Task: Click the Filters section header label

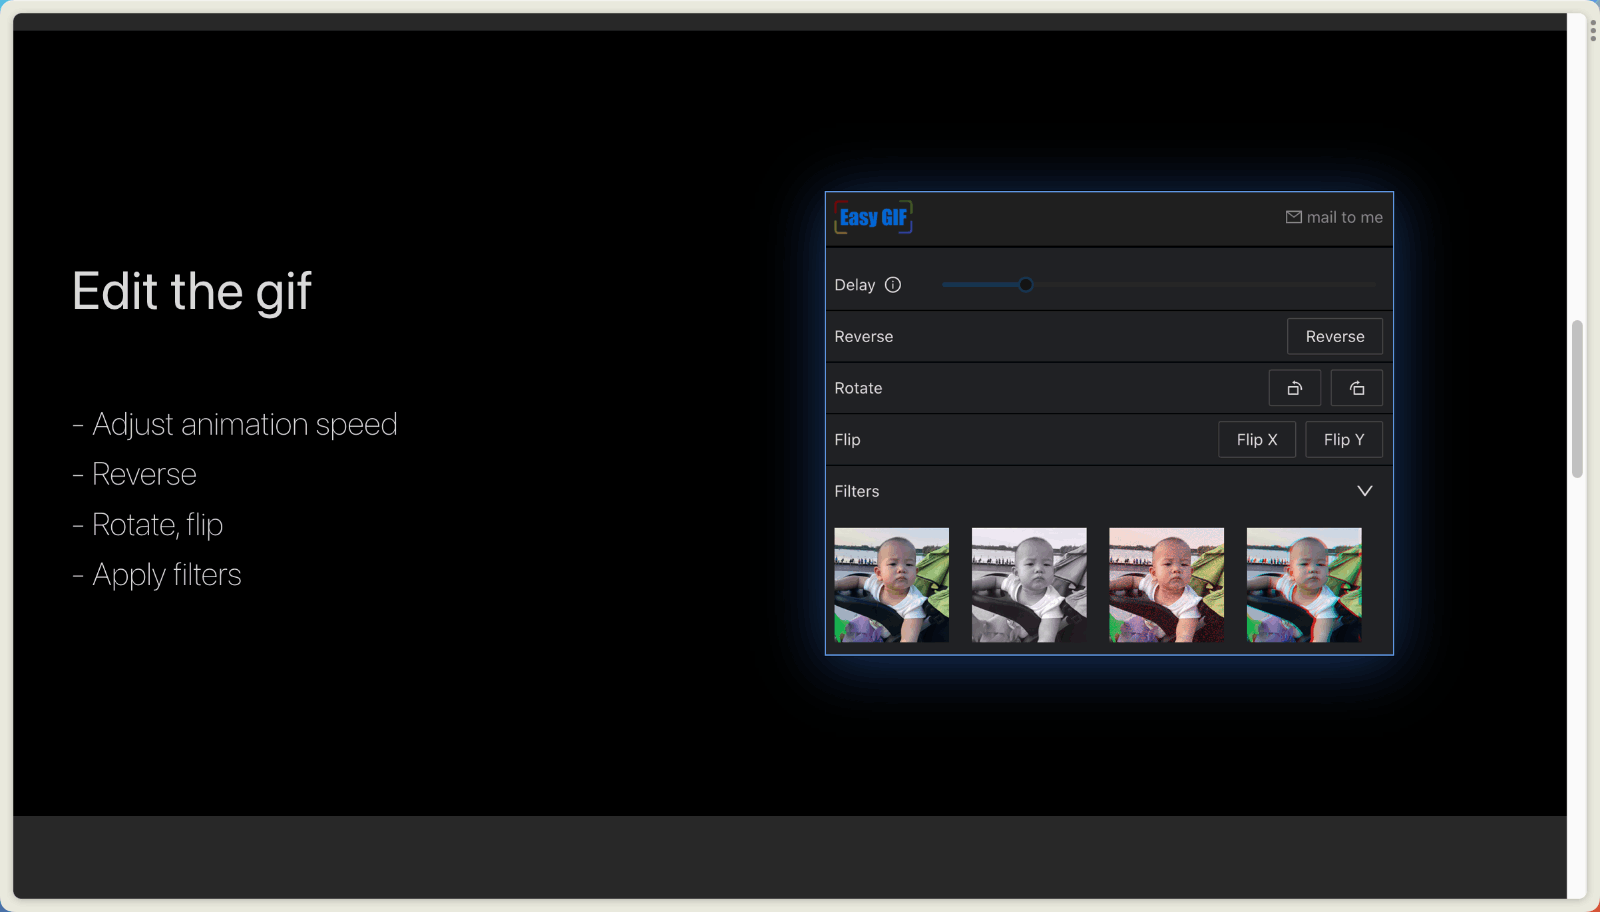Action: (857, 491)
